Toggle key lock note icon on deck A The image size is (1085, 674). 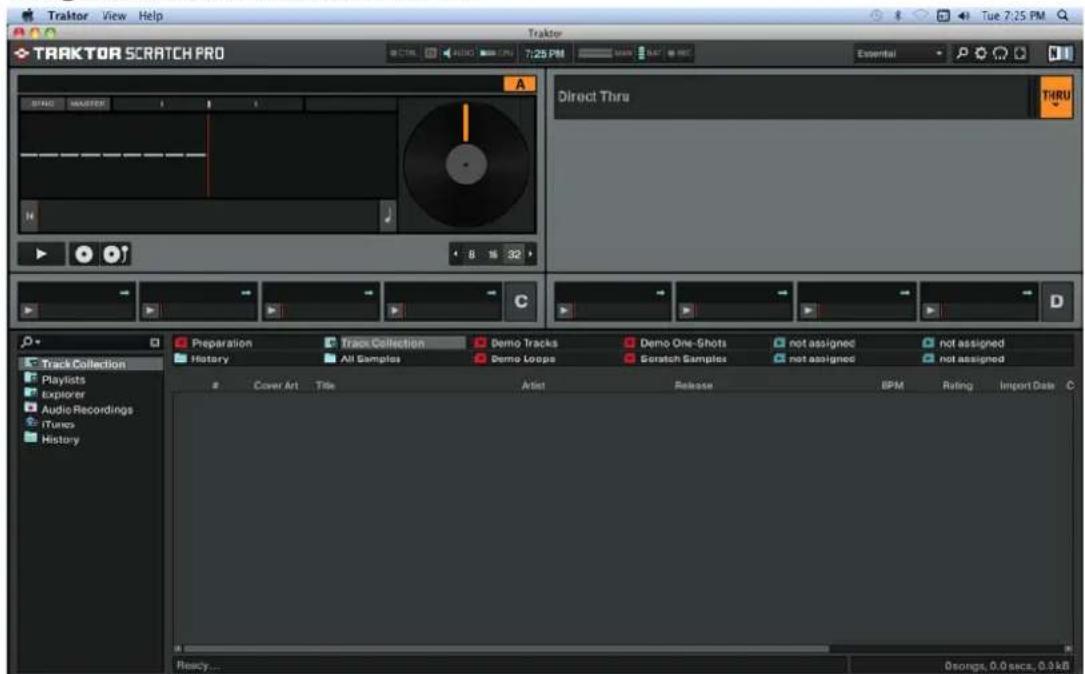coord(388,216)
